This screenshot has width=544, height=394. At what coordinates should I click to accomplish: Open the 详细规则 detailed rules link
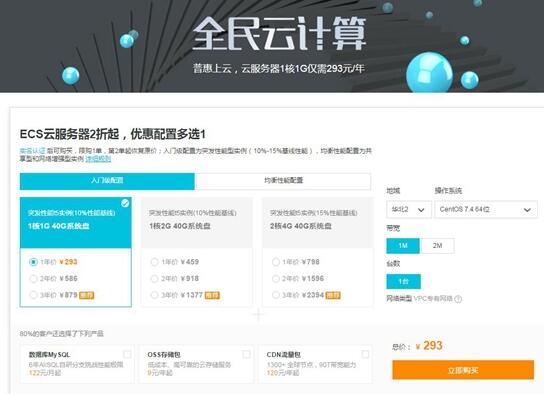[98, 159]
